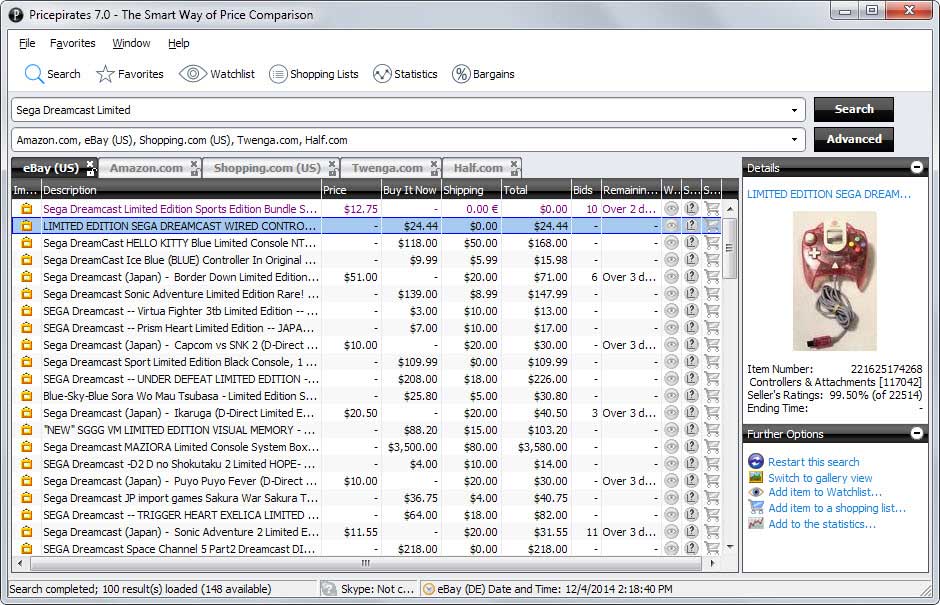940x605 pixels.
Task: Click the item icon of Sports Edition Bundle row
Action: 26,209
